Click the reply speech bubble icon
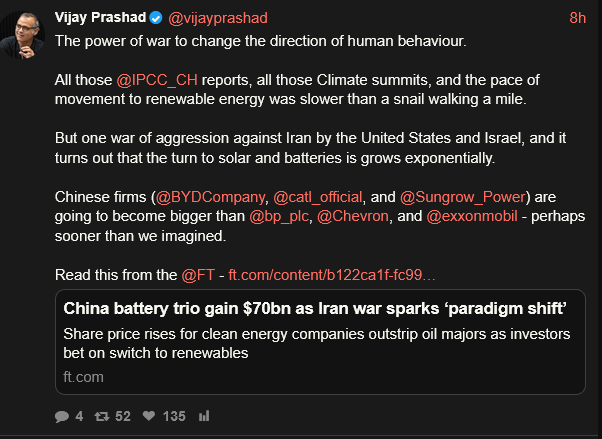Viewport: 602px width, 439px height. 63,415
